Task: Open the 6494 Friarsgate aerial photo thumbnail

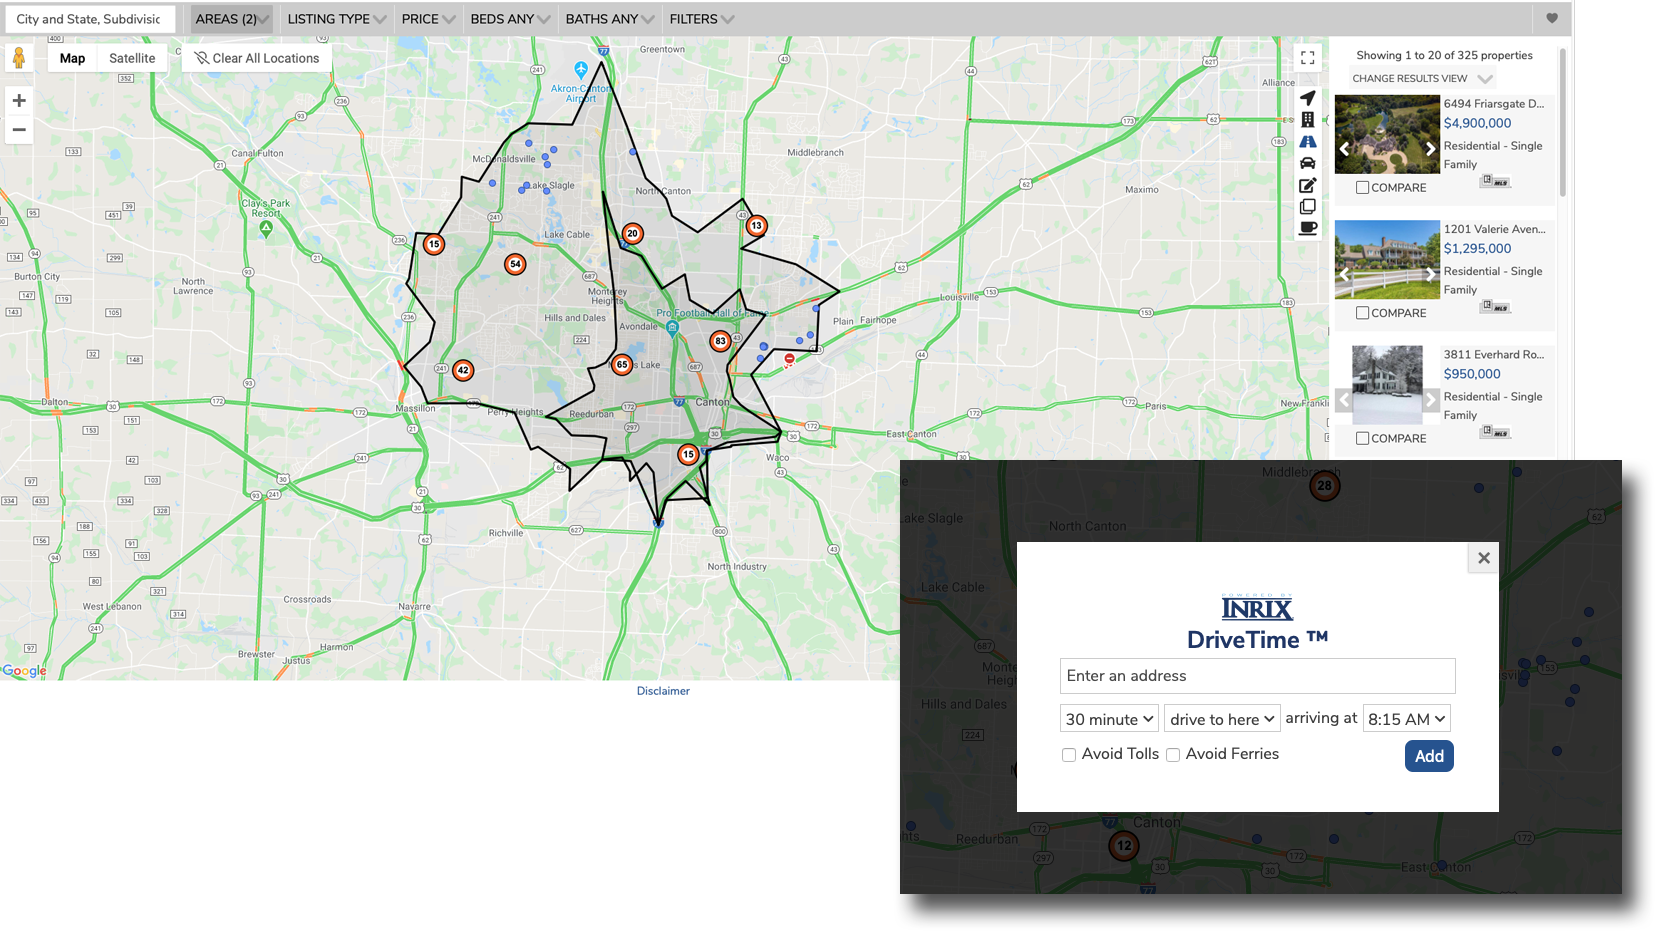Action: [x=1387, y=135]
